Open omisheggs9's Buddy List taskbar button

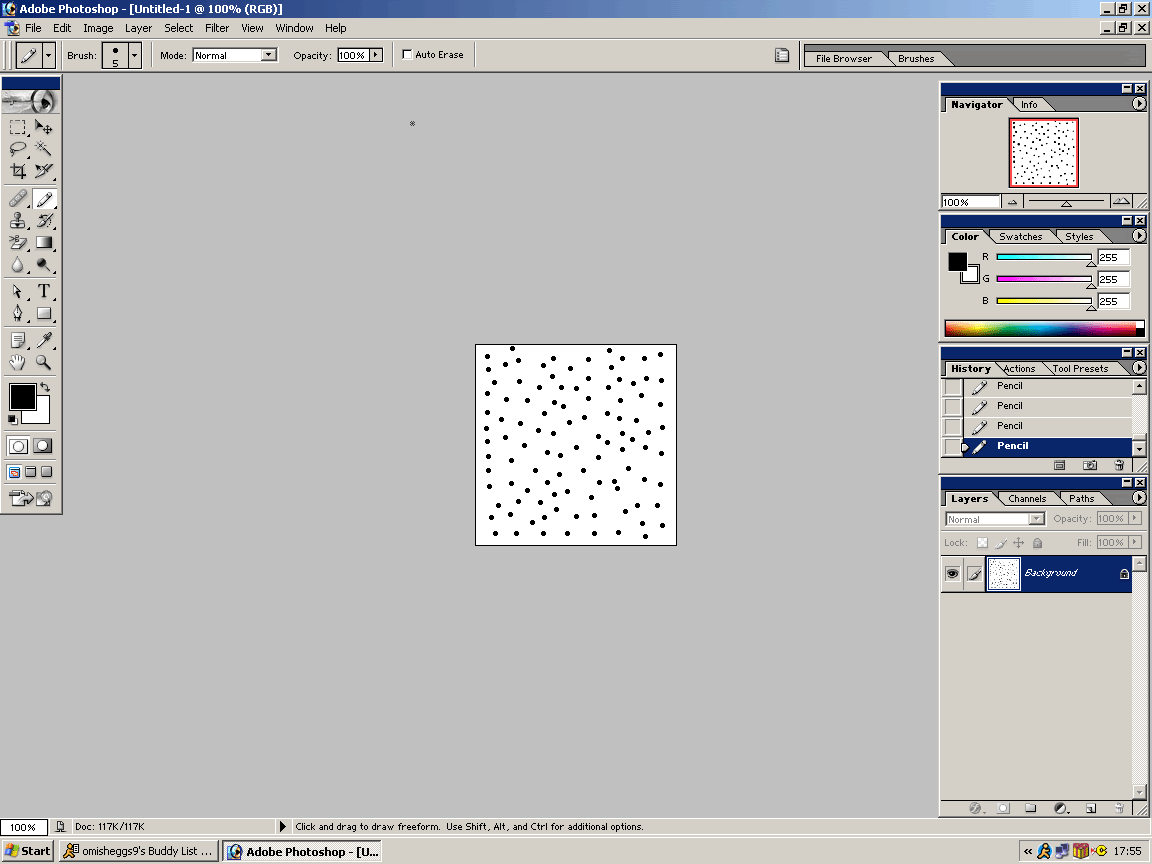(x=139, y=851)
